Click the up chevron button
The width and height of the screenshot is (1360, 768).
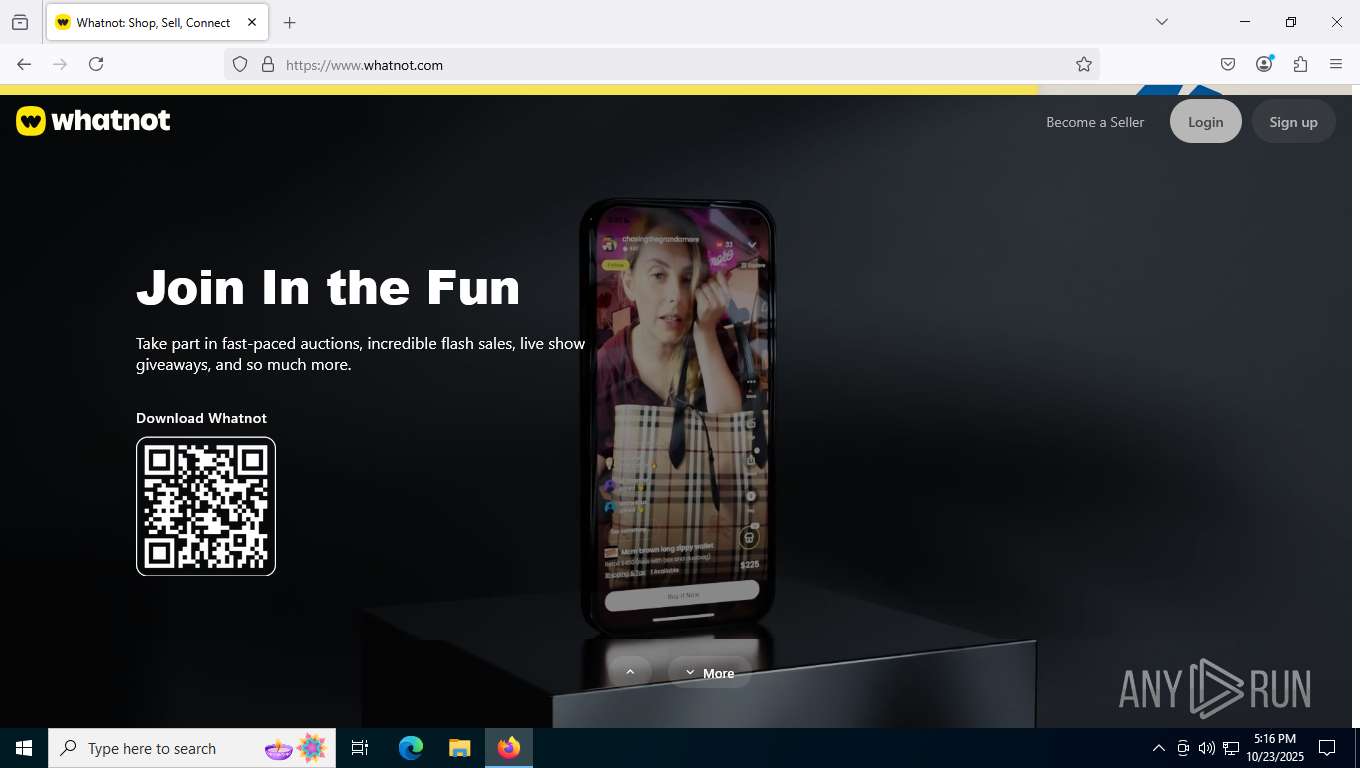tap(630, 672)
